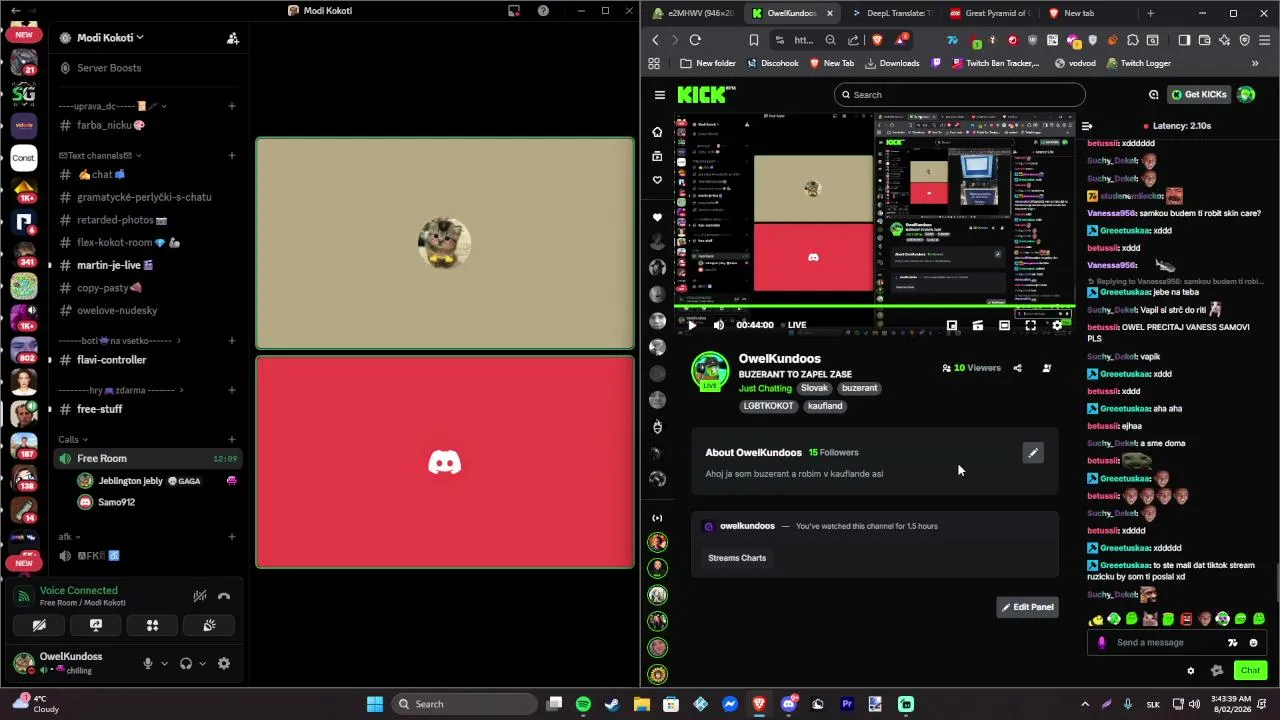Edit About OwelKundoos pencil icon
Screen dimensions: 1280x720
(1033, 453)
